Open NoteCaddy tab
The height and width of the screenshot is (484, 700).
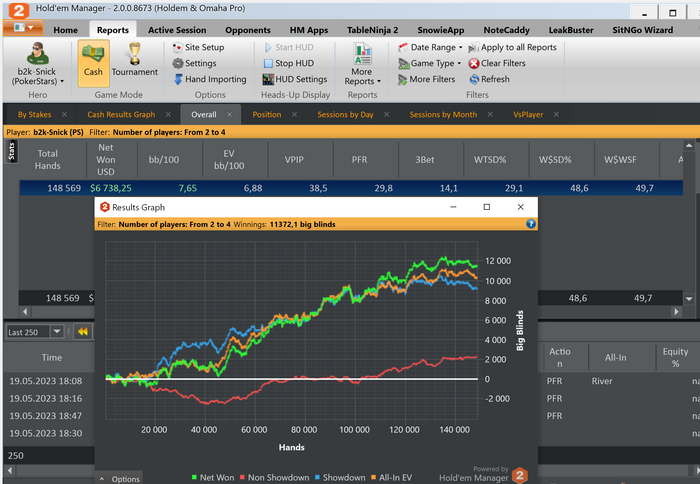[506, 30]
